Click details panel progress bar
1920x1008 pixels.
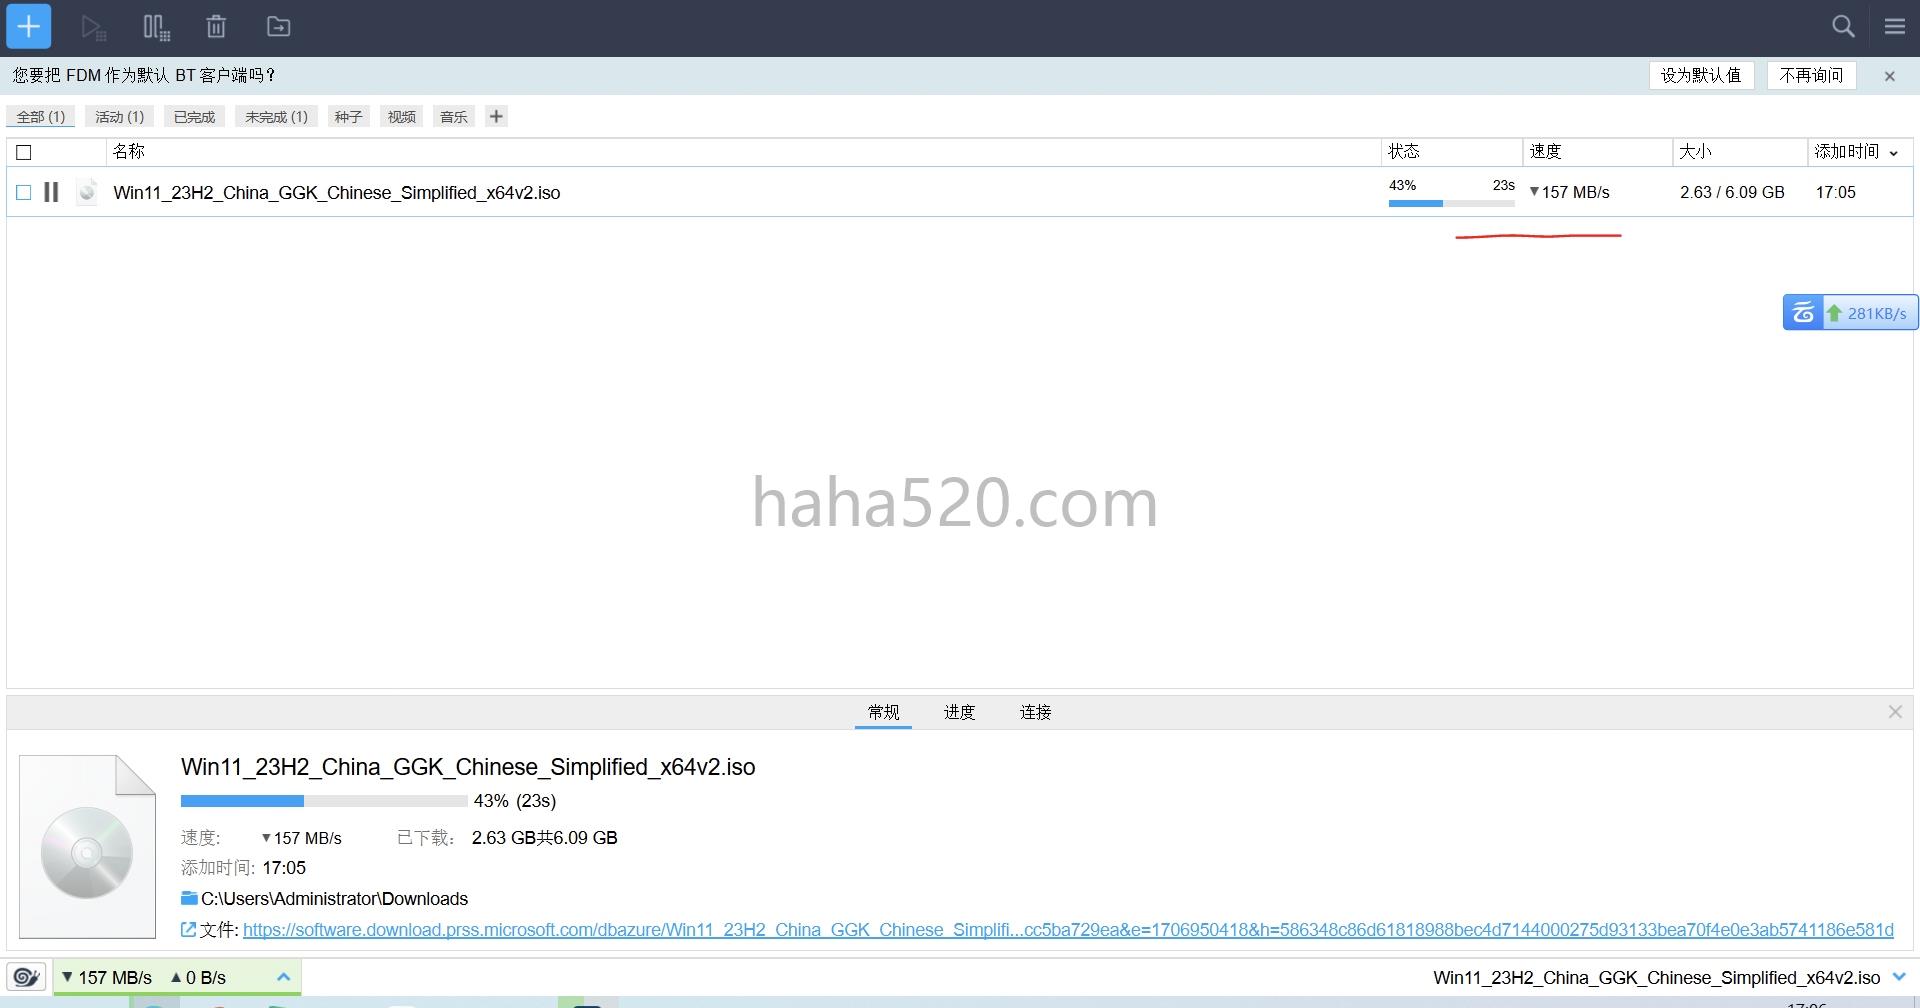[x=324, y=801]
